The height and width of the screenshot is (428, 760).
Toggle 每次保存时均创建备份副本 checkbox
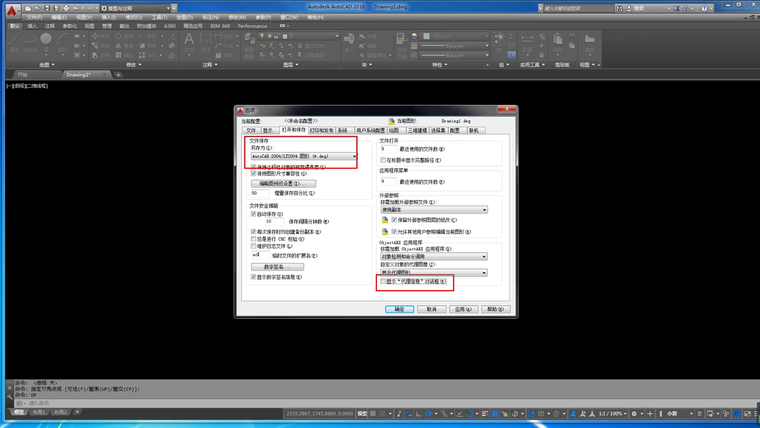[x=254, y=231]
